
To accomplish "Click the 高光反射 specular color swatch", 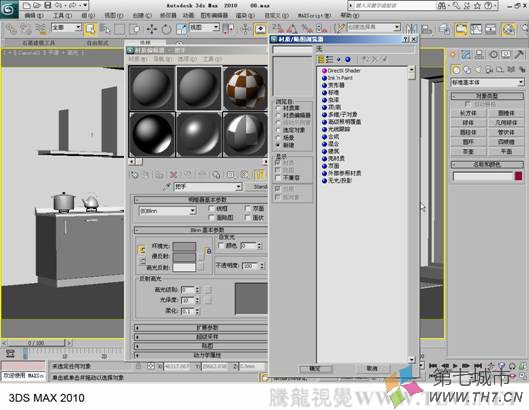I will click(184, 267).
